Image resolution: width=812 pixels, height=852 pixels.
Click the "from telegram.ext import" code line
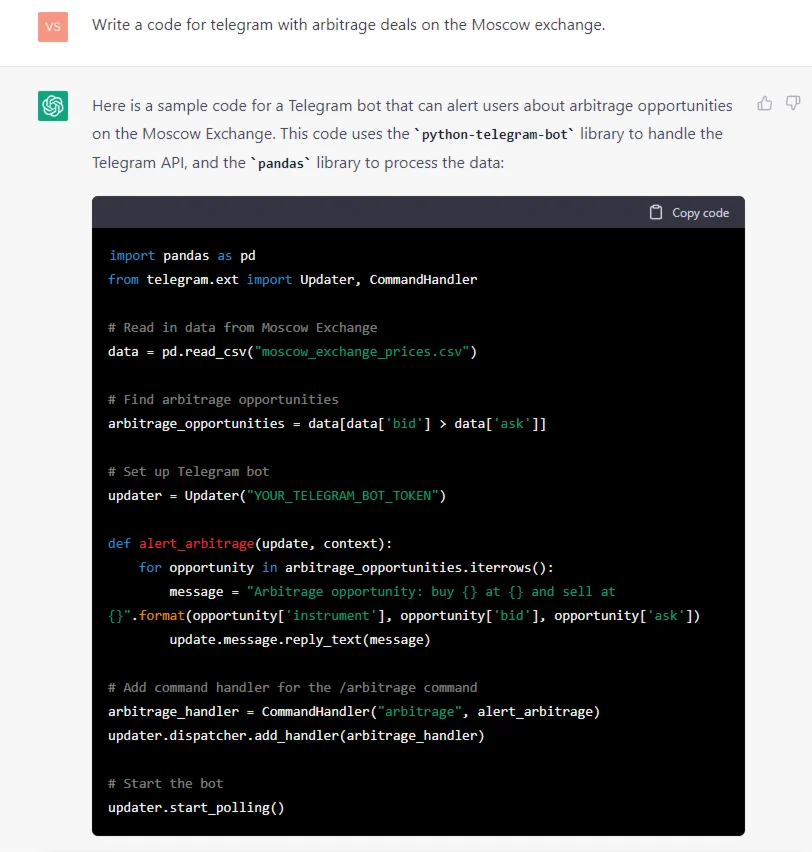(x=292, y=280)
